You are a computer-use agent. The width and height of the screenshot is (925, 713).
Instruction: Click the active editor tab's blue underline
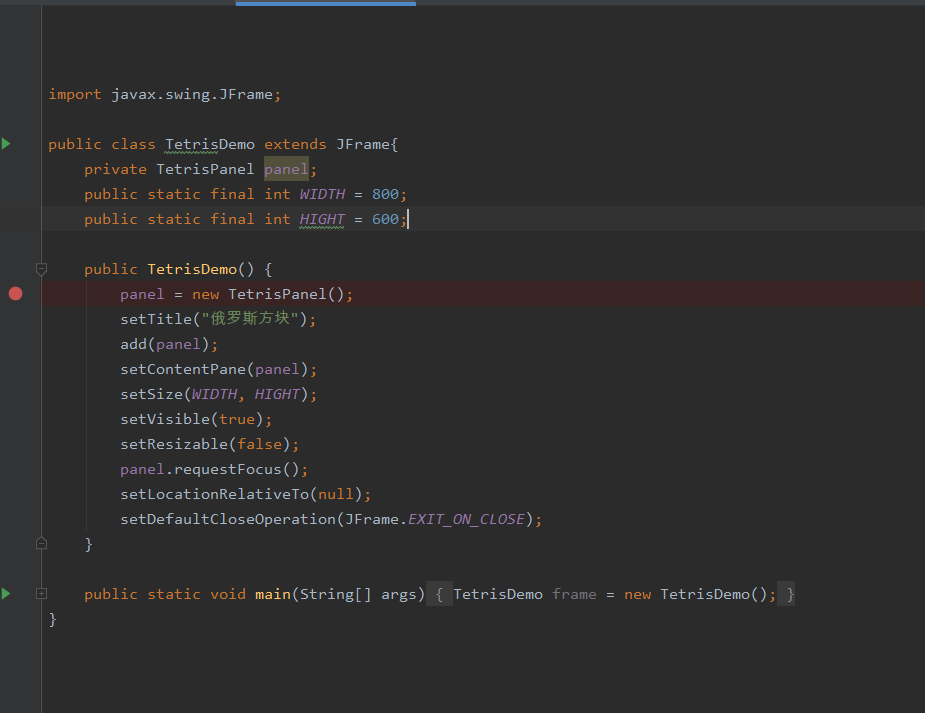tap(326, 4)
